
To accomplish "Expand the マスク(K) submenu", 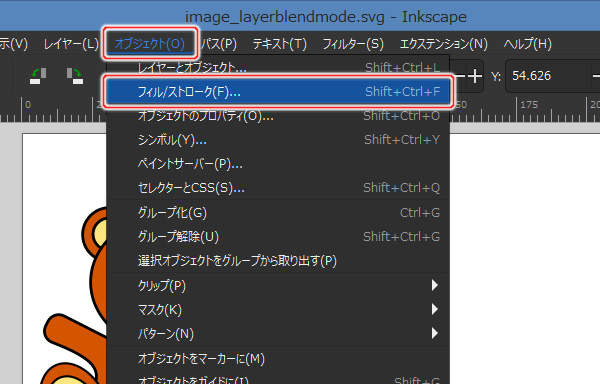I will click(x=278, y=309).
